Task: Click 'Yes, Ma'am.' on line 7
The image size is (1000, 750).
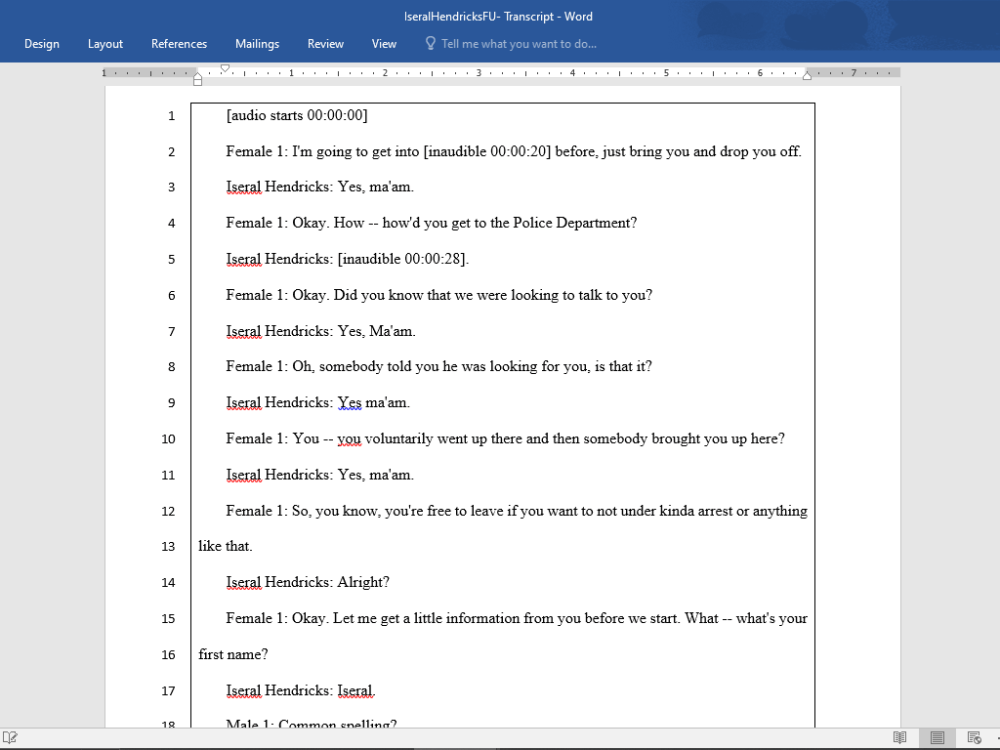Action: pyautogui.click(x=376, y=331)
